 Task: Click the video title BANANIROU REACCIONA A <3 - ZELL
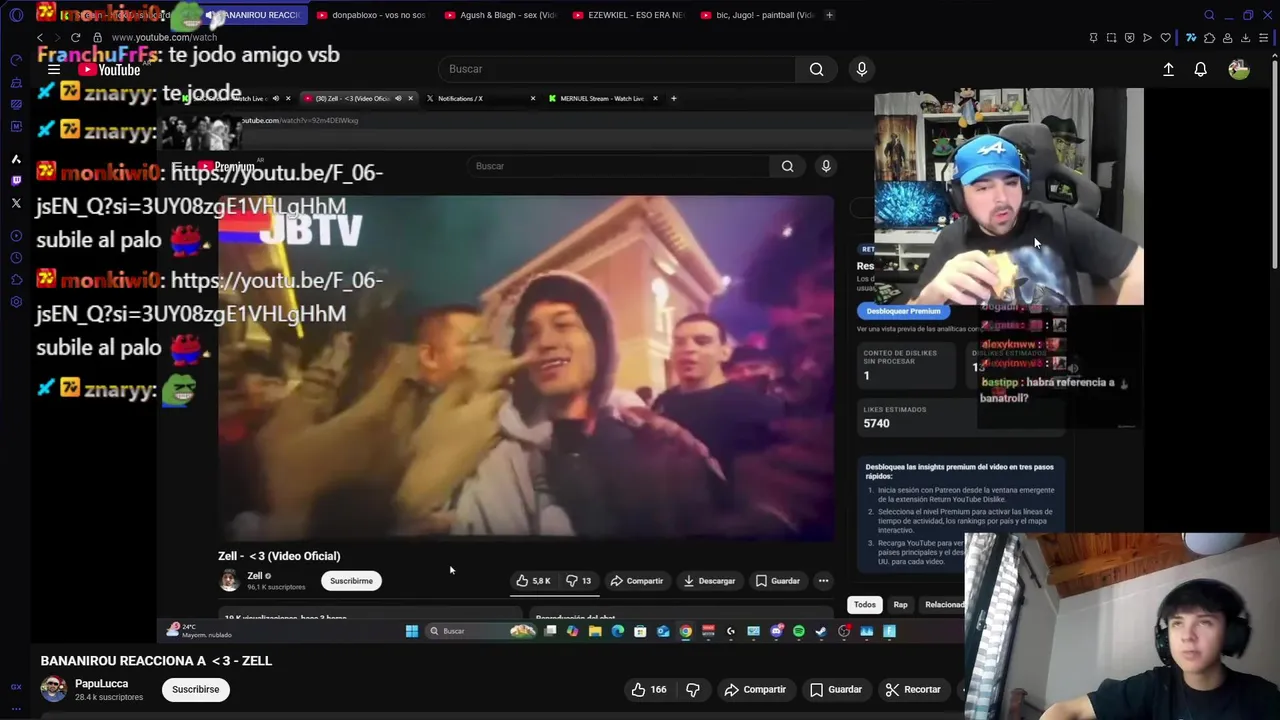[156, 660]
